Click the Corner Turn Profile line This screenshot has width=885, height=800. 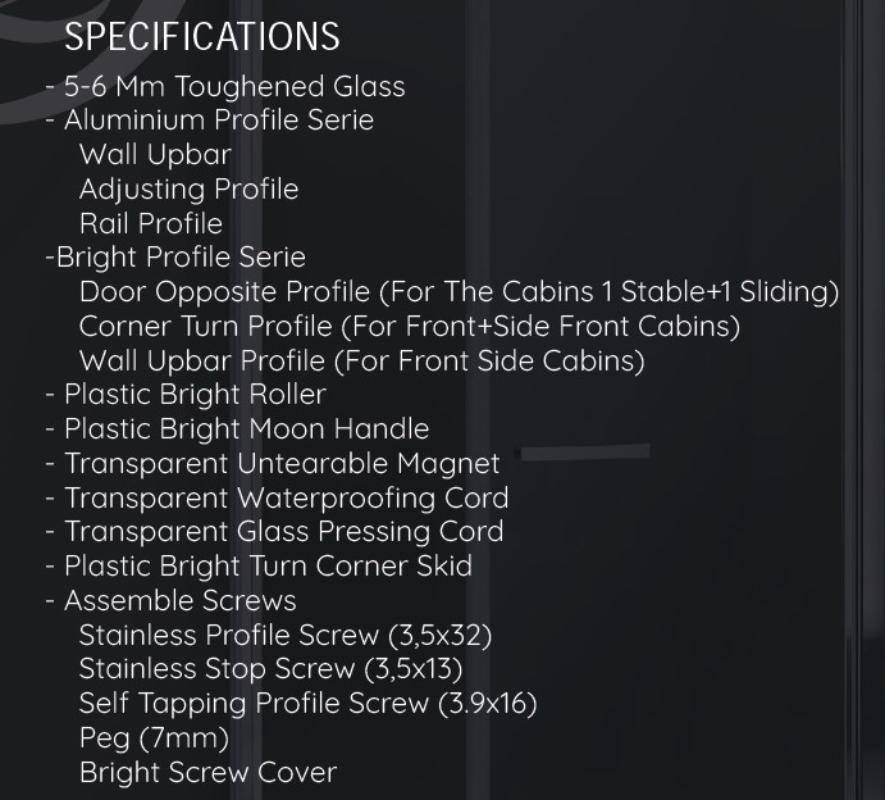point(408,326)
